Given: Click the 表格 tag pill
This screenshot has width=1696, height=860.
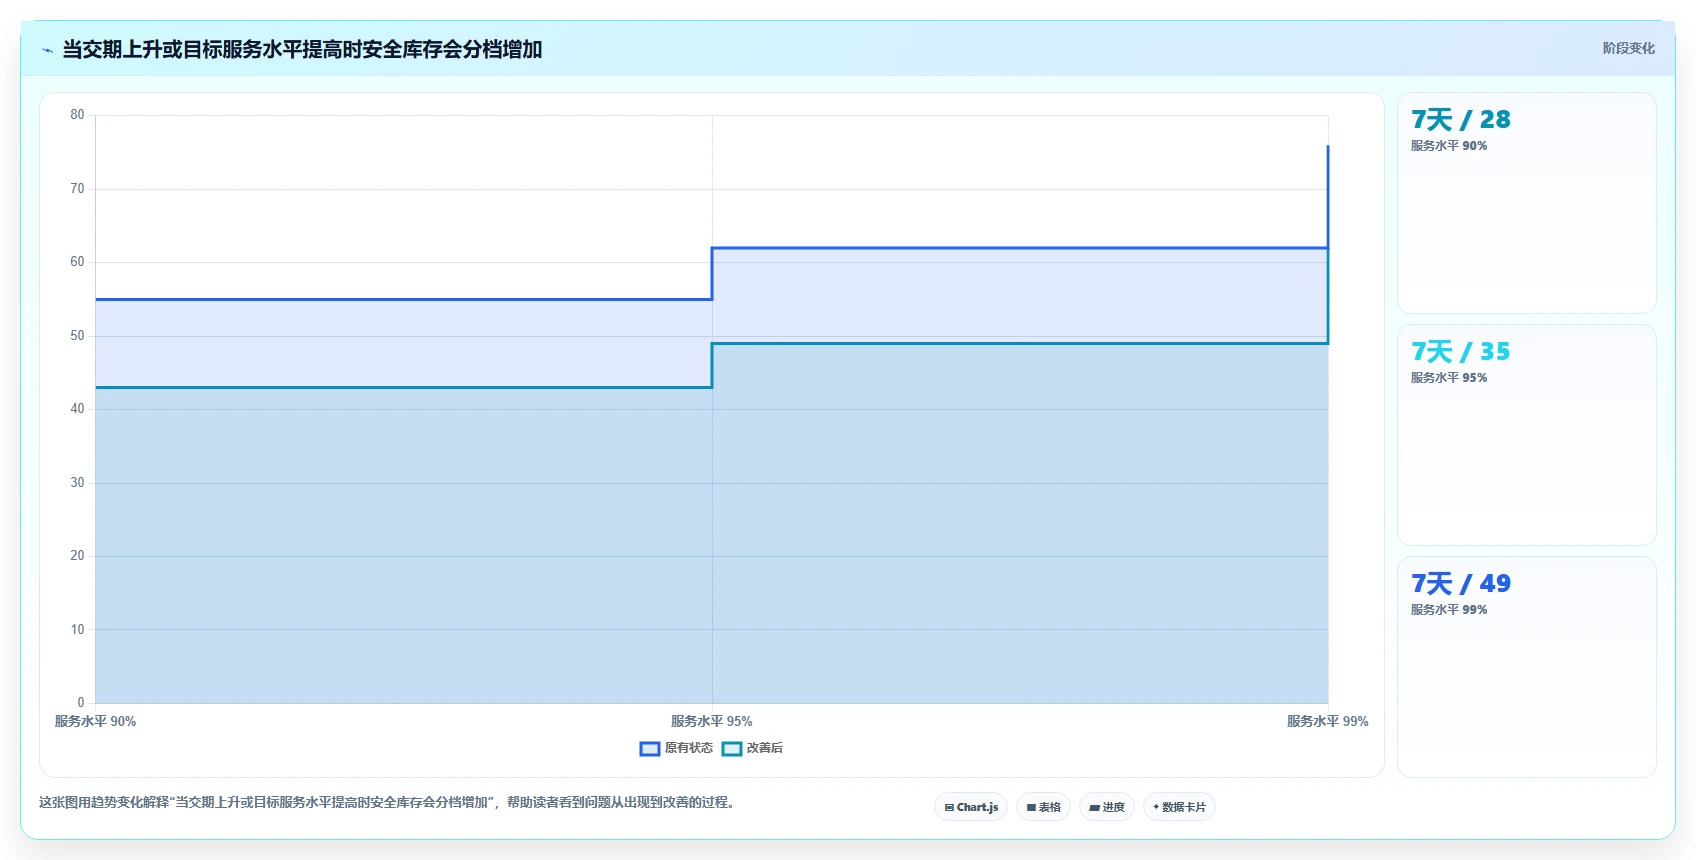Looking at the screenshot, I should point(1044,807).
